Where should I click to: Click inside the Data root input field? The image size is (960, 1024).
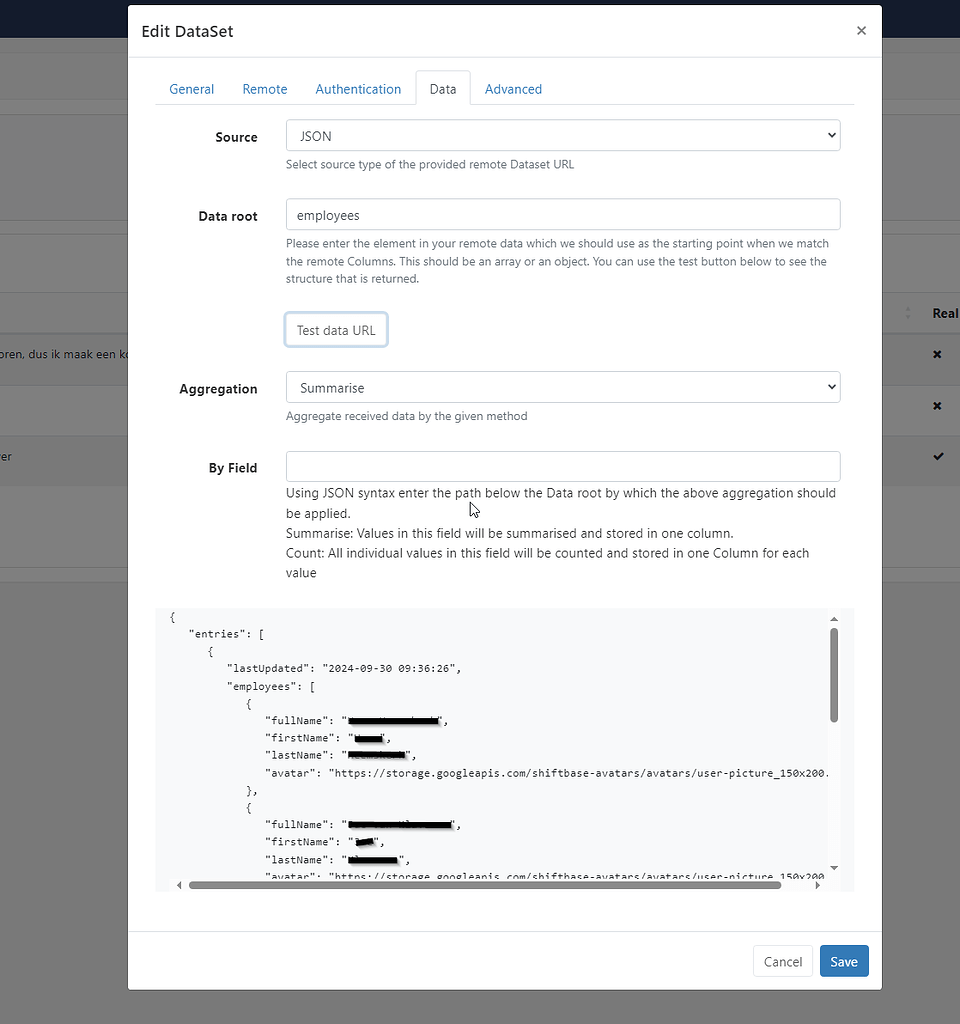[563, 214]
